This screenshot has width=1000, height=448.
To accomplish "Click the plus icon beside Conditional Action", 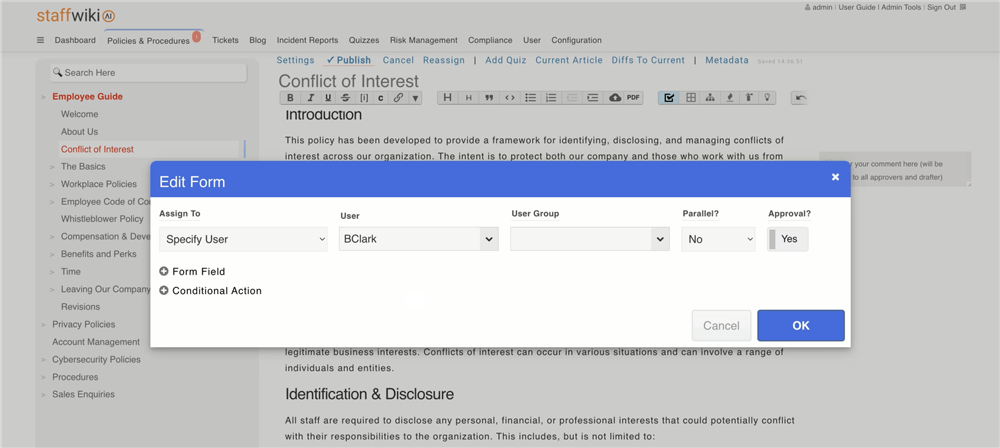I will pyautogui.click(x=164, y=291).
